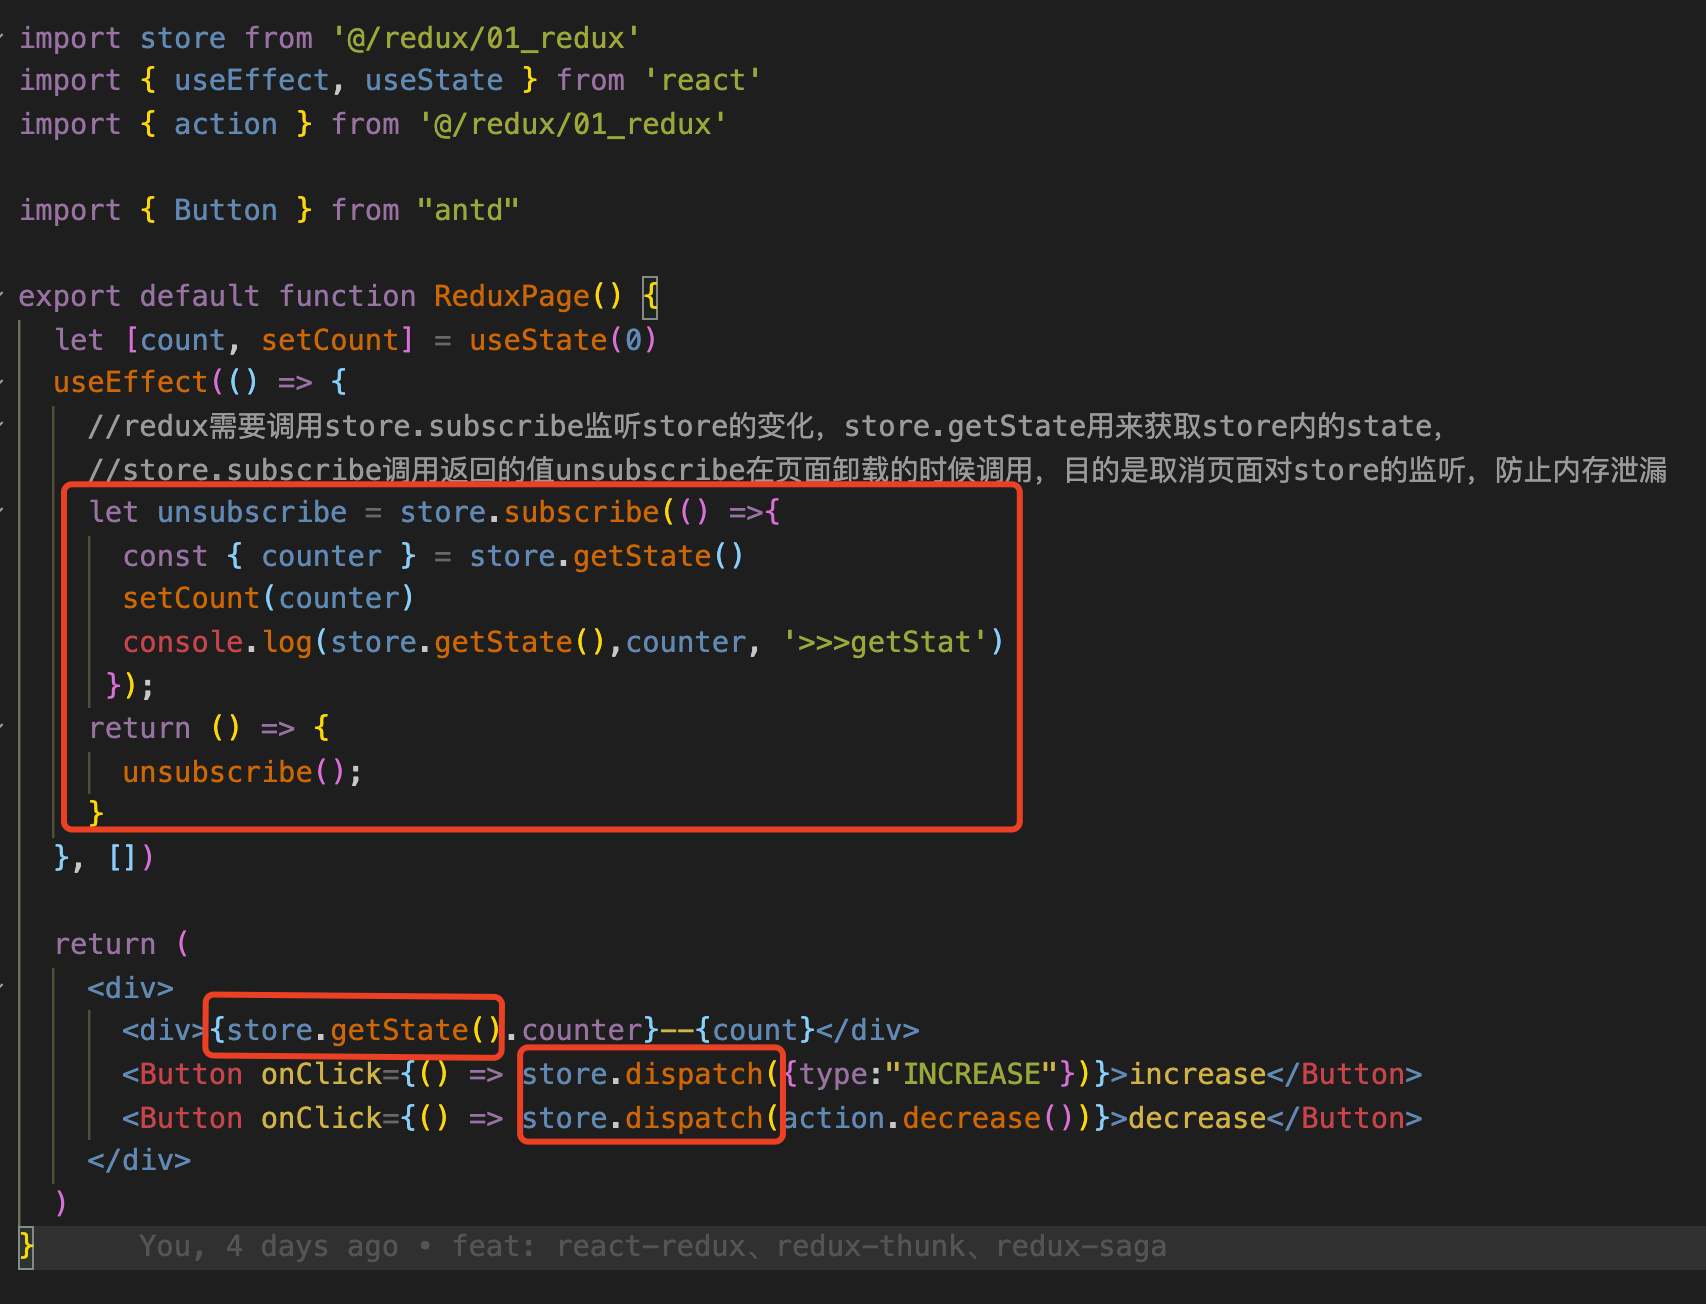Click the 'react' string in the hooks import
The height and width of the screenshot is (1304, 1706).
tap(703, 80)
